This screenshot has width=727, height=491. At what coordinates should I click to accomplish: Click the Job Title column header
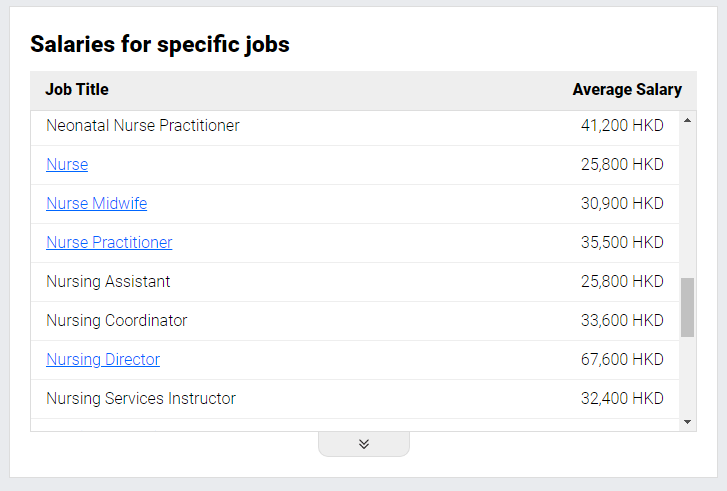coord(77,89)
